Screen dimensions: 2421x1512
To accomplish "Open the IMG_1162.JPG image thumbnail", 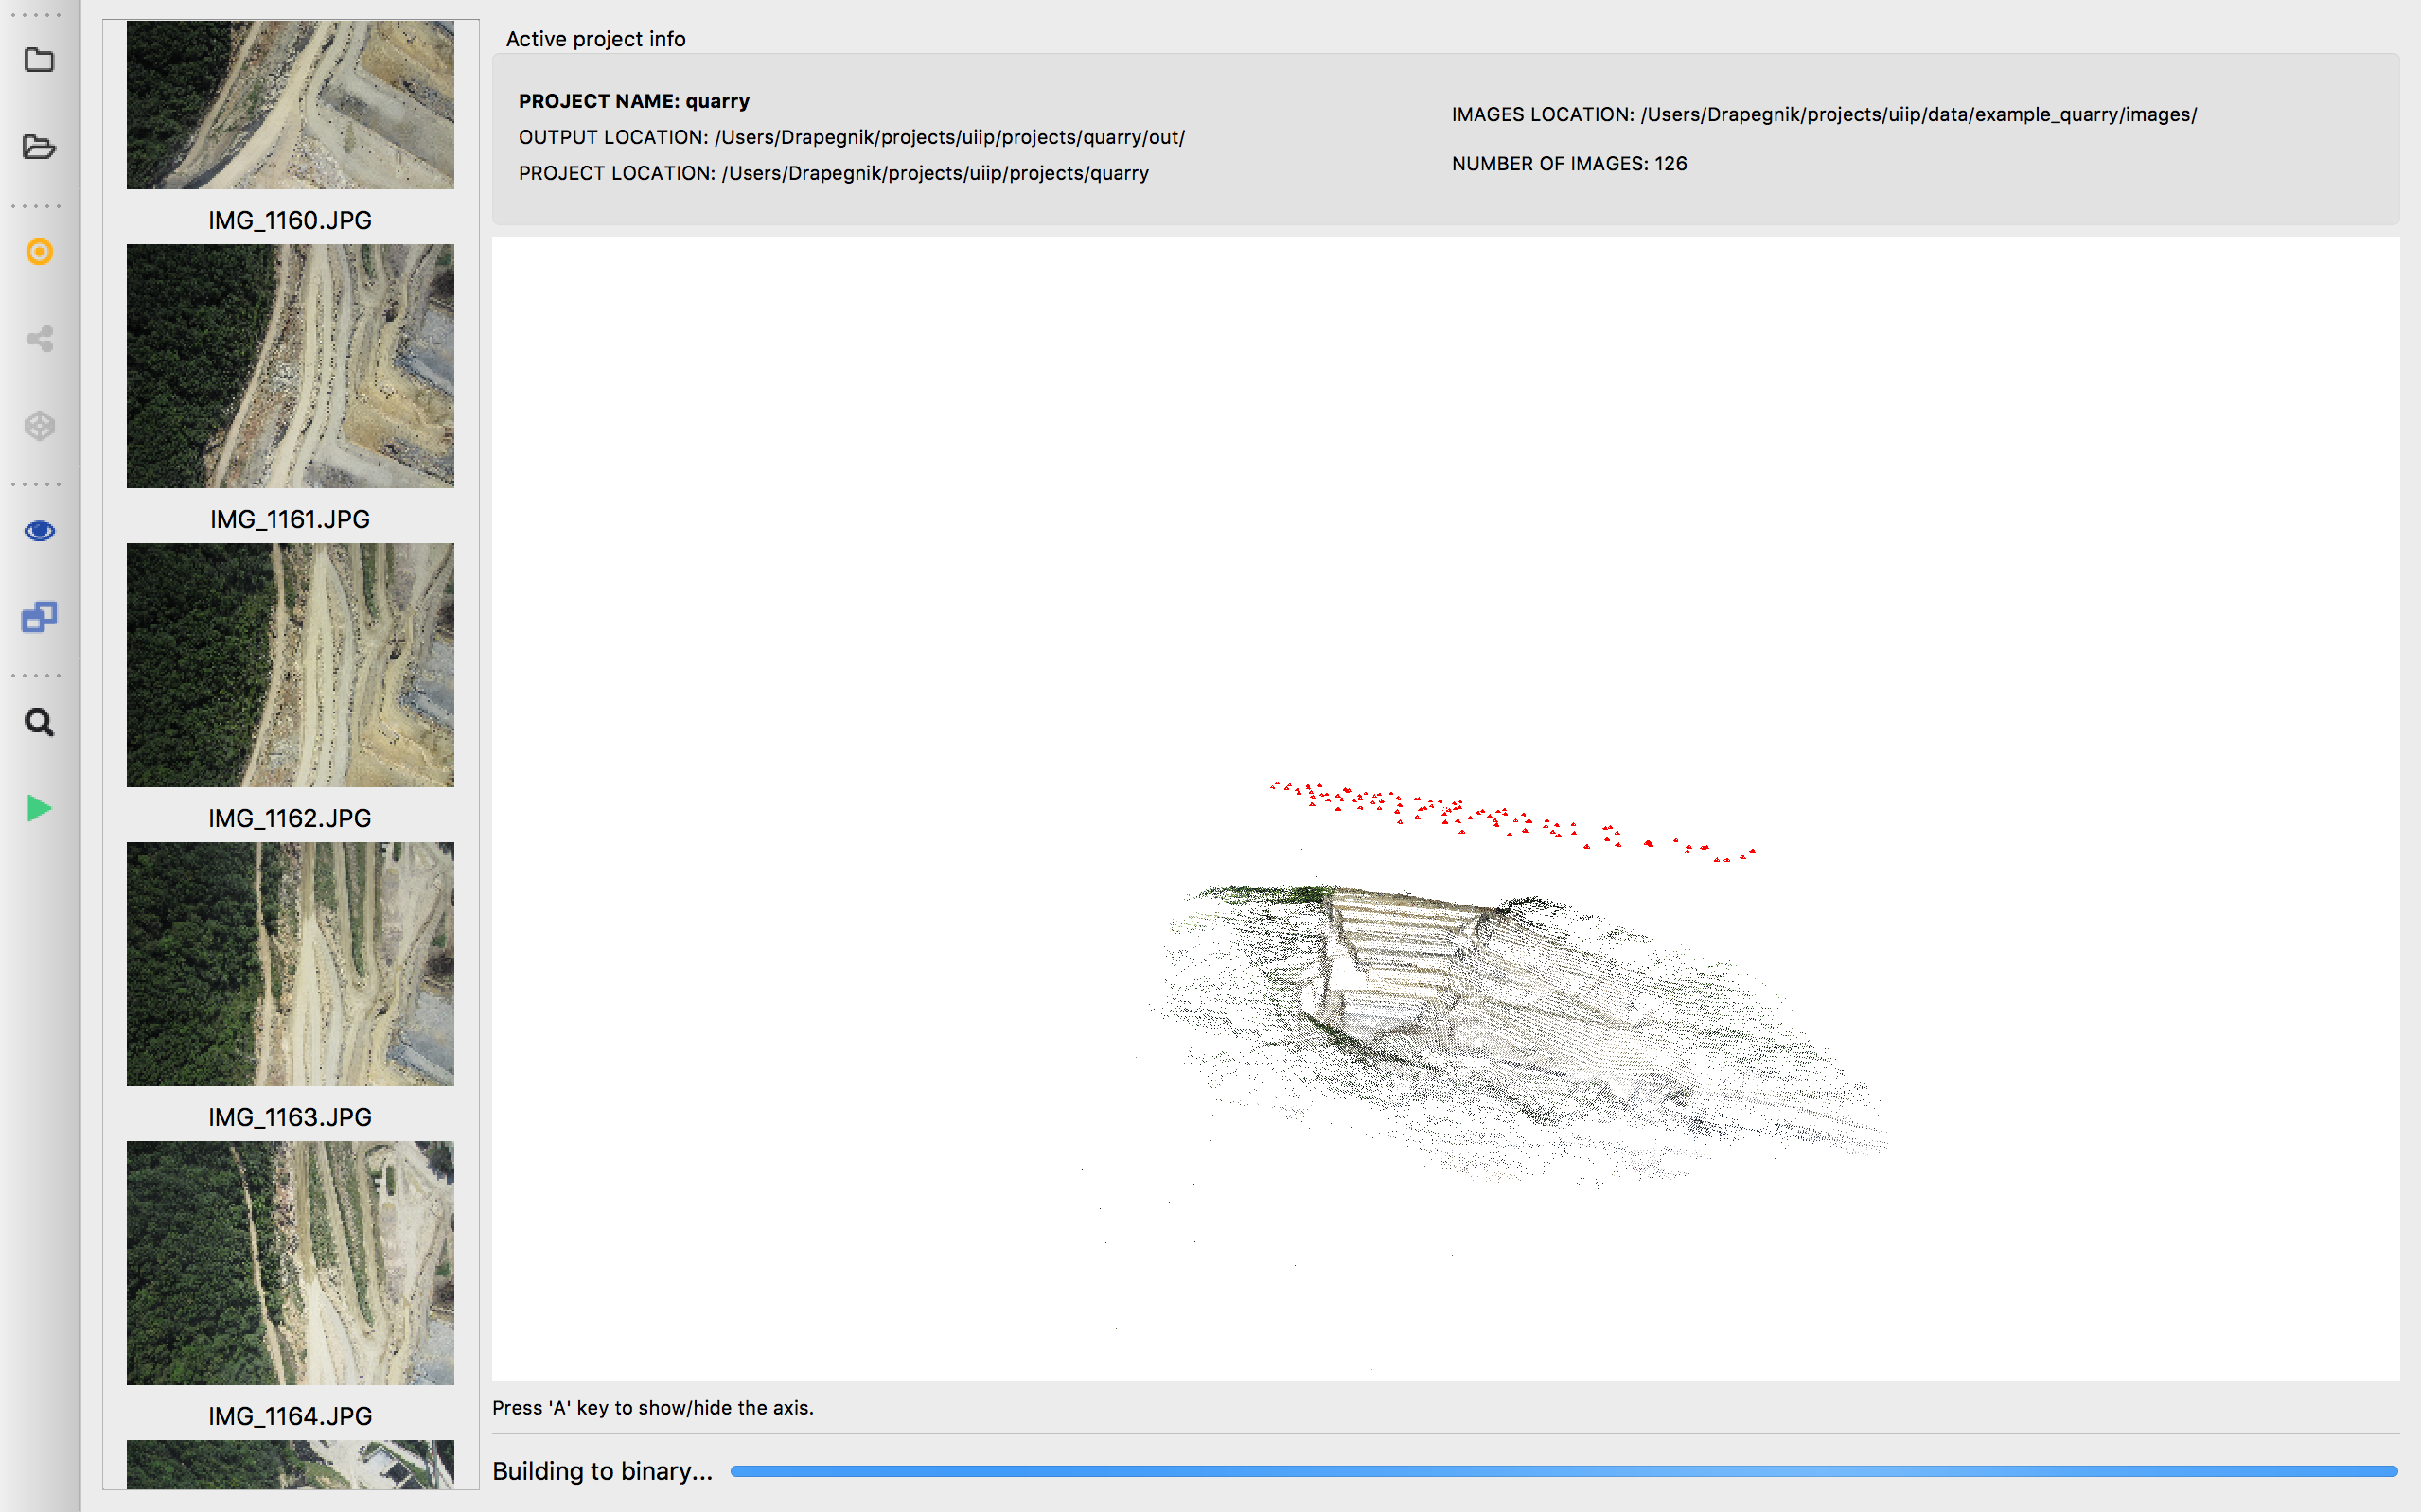I will (x=290, y=665).
